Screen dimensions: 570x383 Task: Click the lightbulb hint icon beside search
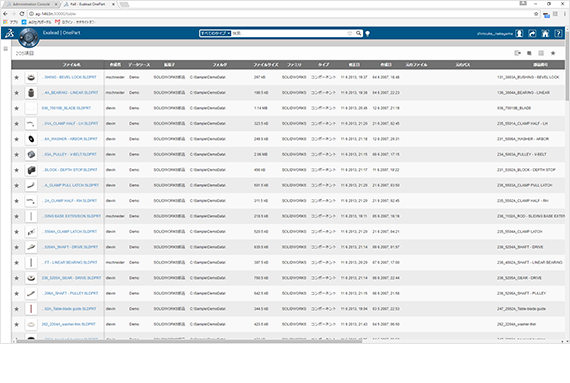point(368,33)
